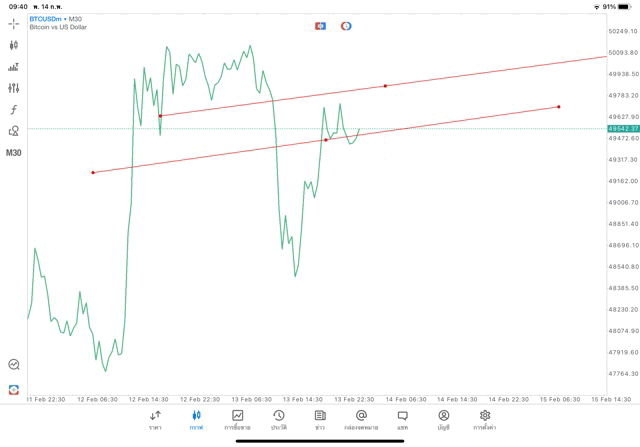640x447 pixels.
Task: Open the ข่าว news tab
Action: [320, 420]
